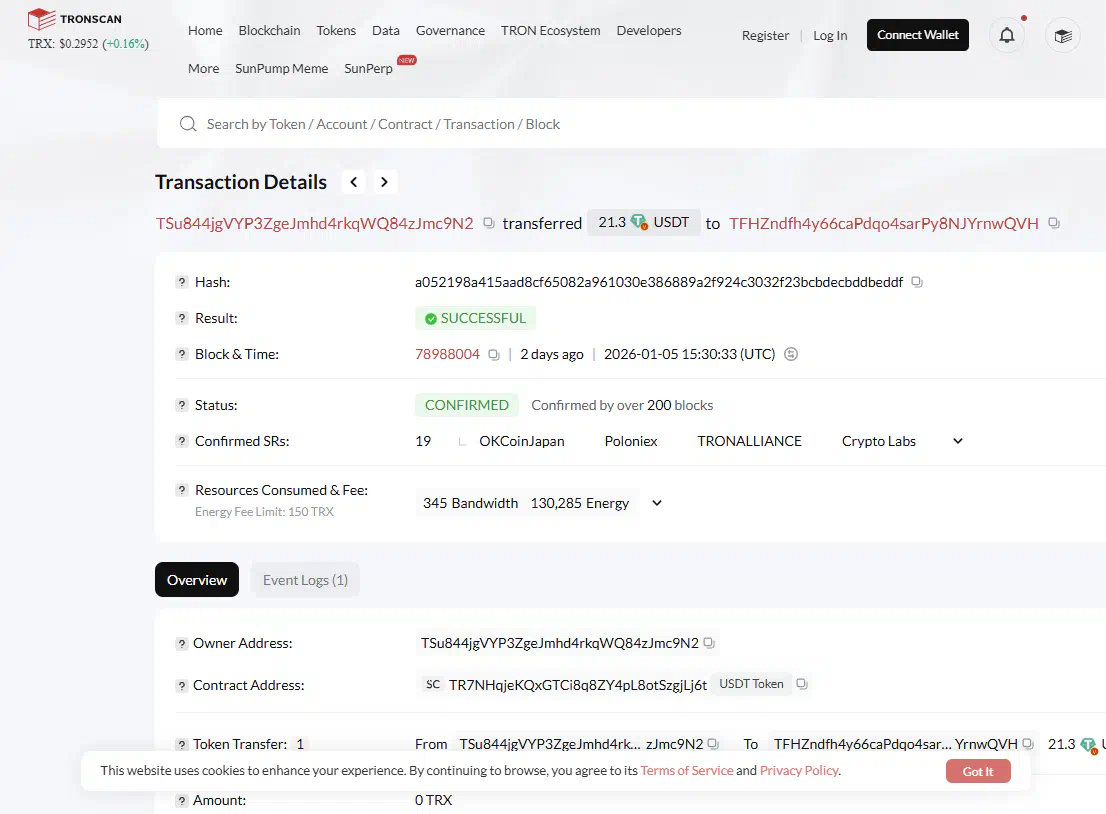Open the Terms of Service link
The width and height of the screenshot is (1106, 814).
point(686,771)
